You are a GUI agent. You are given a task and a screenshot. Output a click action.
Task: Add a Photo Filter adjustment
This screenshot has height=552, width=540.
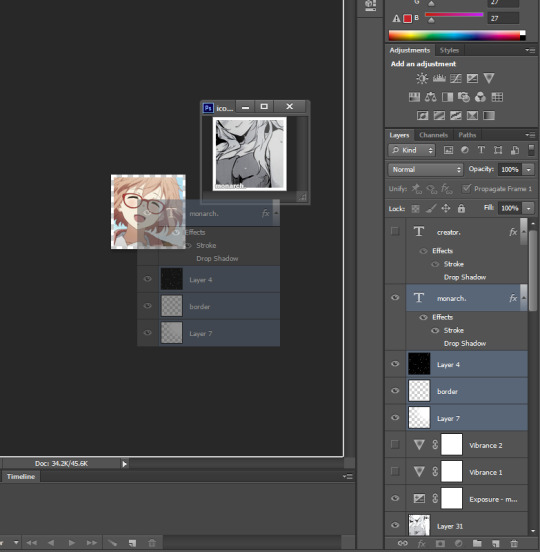point(464,97)
